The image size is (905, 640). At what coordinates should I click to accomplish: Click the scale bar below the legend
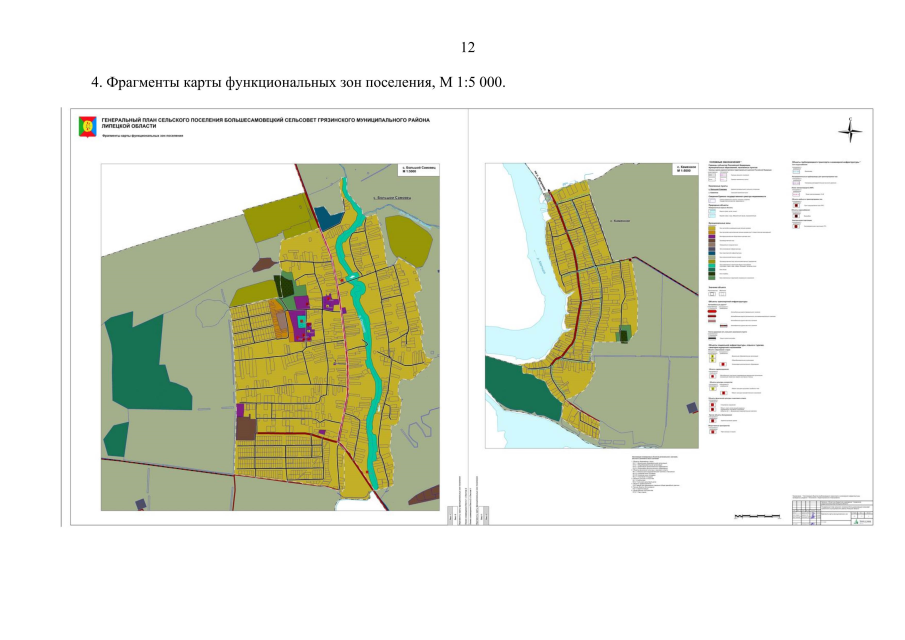[756, 515]
